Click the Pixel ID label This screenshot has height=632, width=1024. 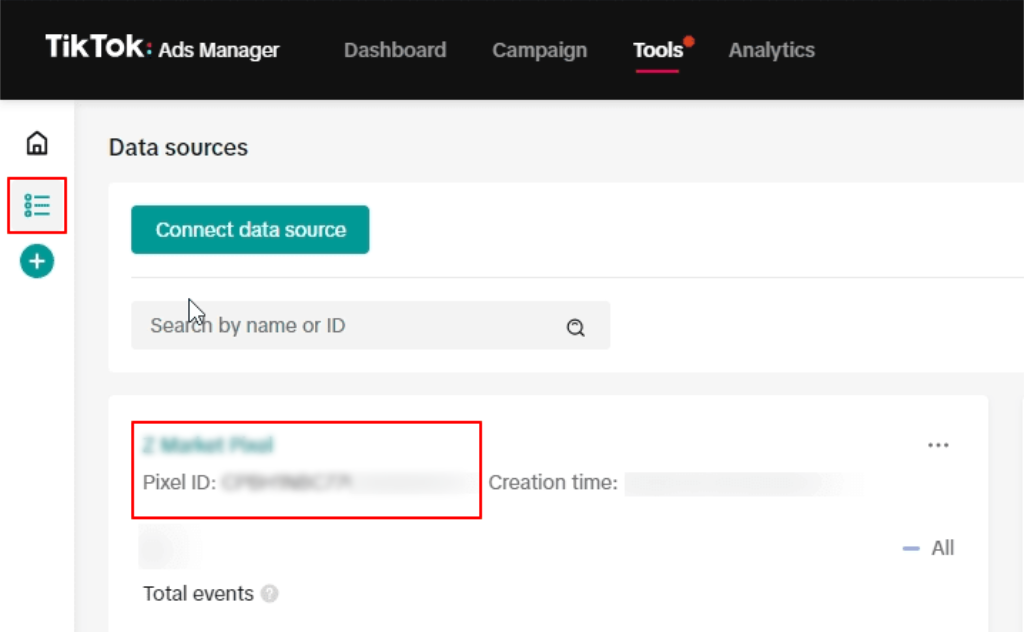click(179, 482)
